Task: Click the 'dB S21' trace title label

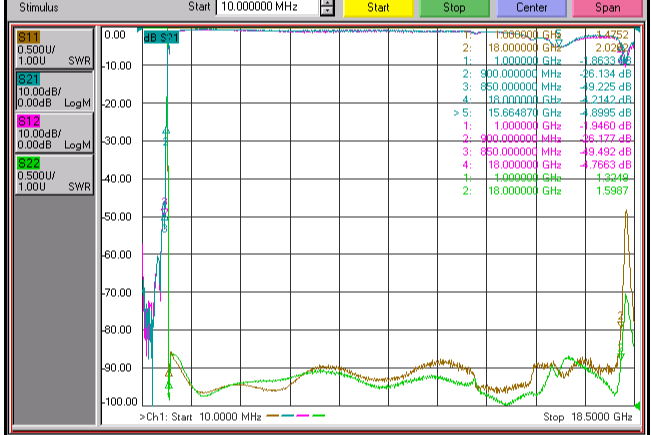Action: [x=161, y=38]
